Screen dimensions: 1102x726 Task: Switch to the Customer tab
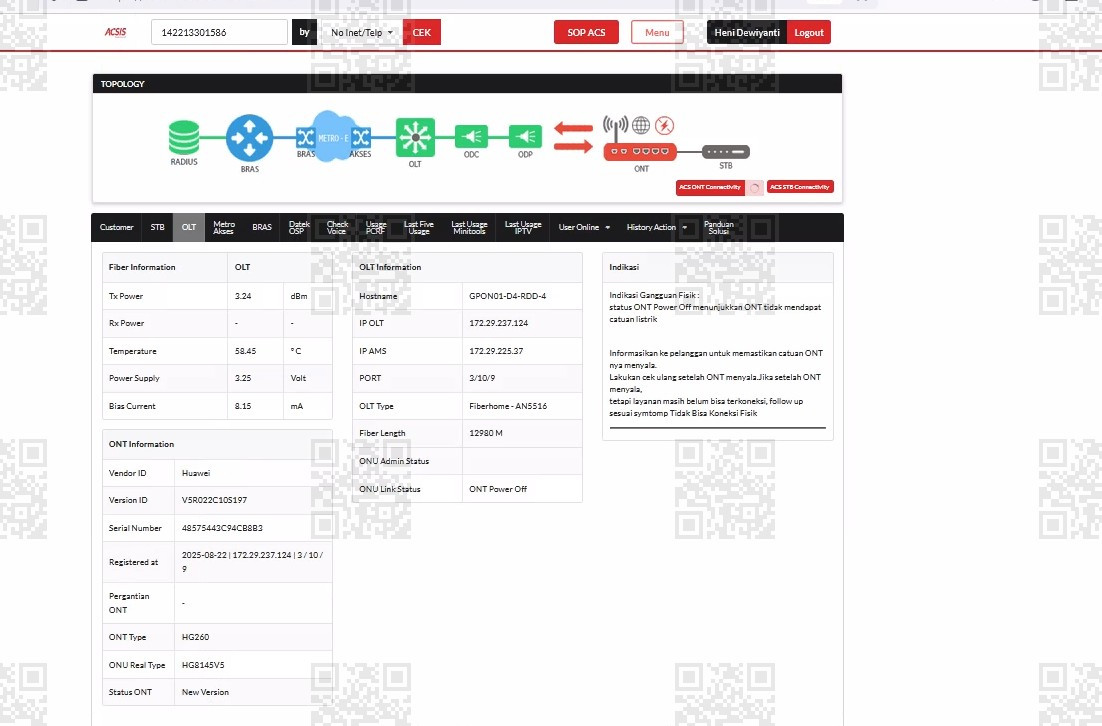[117, 228]
